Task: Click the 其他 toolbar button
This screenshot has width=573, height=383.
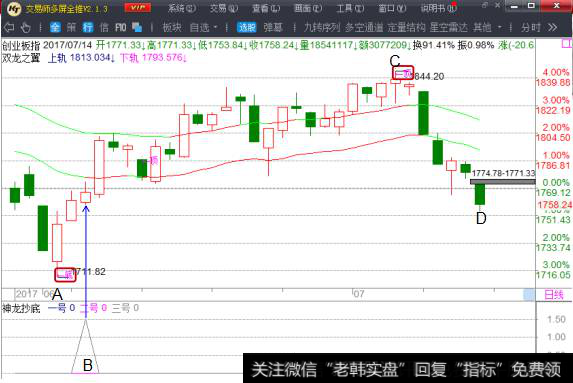Action: point(482,27)
